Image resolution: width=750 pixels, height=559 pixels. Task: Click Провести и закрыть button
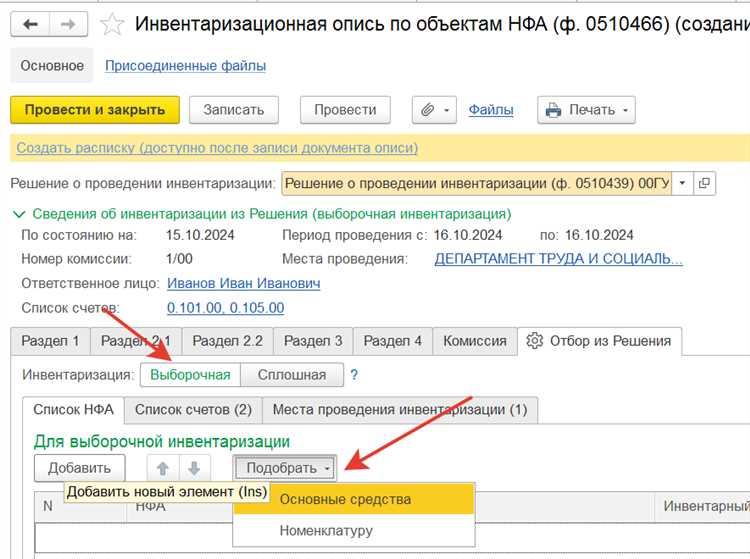tap(95, 110)
